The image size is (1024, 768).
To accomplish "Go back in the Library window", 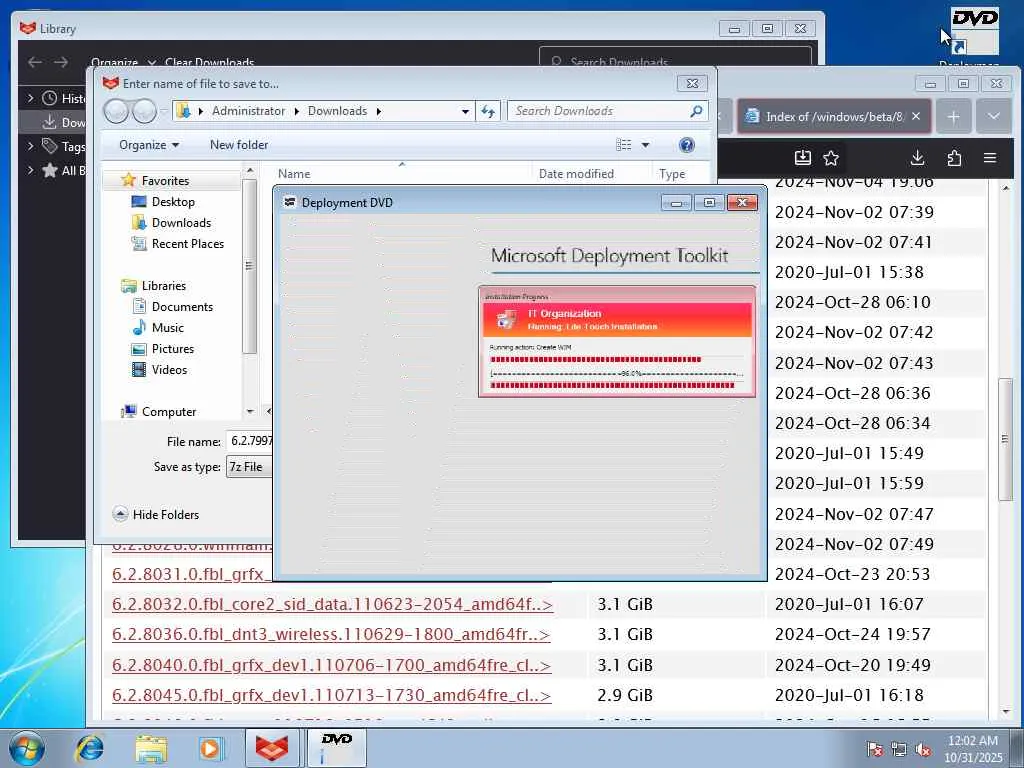I will point(35,62).
